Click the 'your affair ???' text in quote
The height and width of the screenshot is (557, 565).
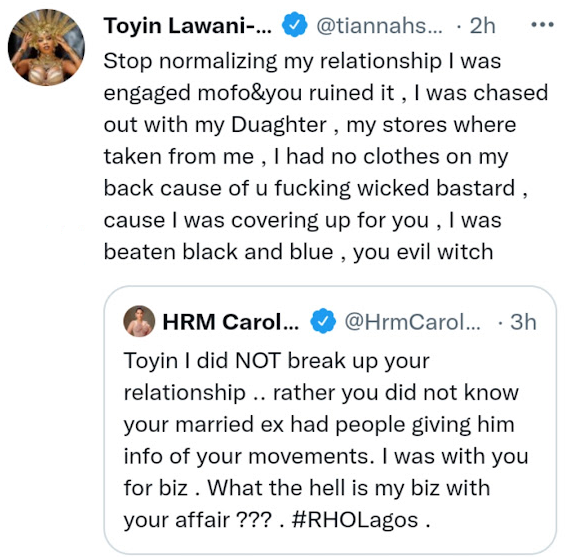[197, 520]
